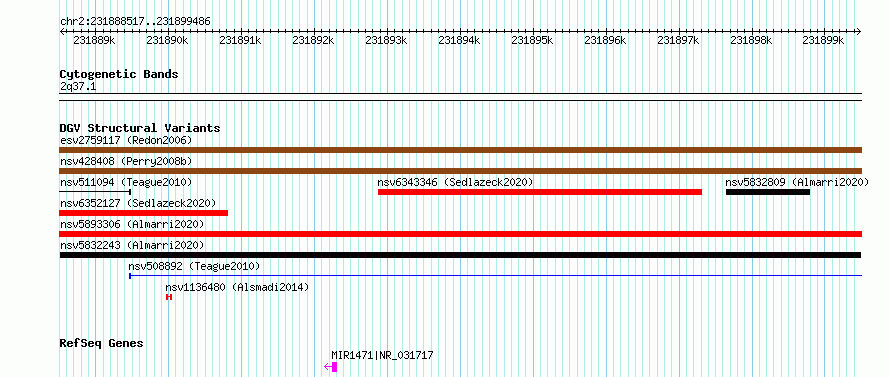Open the nsv5832809 (Almarri2020) label

[797, 182]
